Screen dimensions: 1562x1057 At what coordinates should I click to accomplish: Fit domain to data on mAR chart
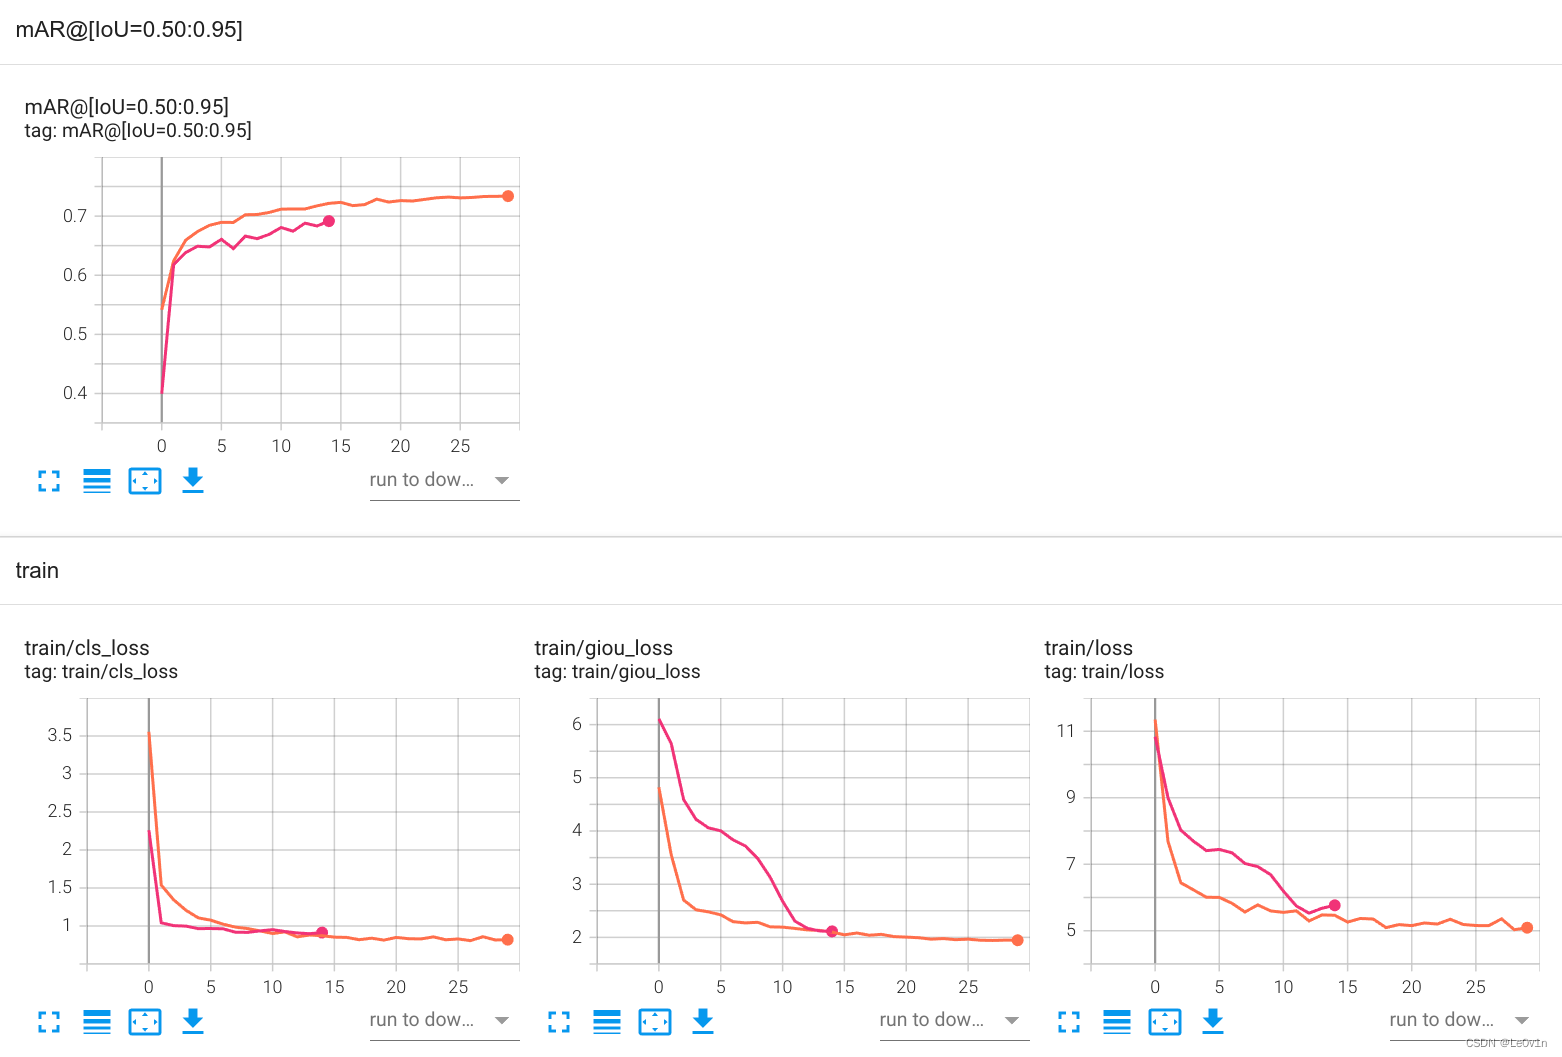[x=145, y=481]
